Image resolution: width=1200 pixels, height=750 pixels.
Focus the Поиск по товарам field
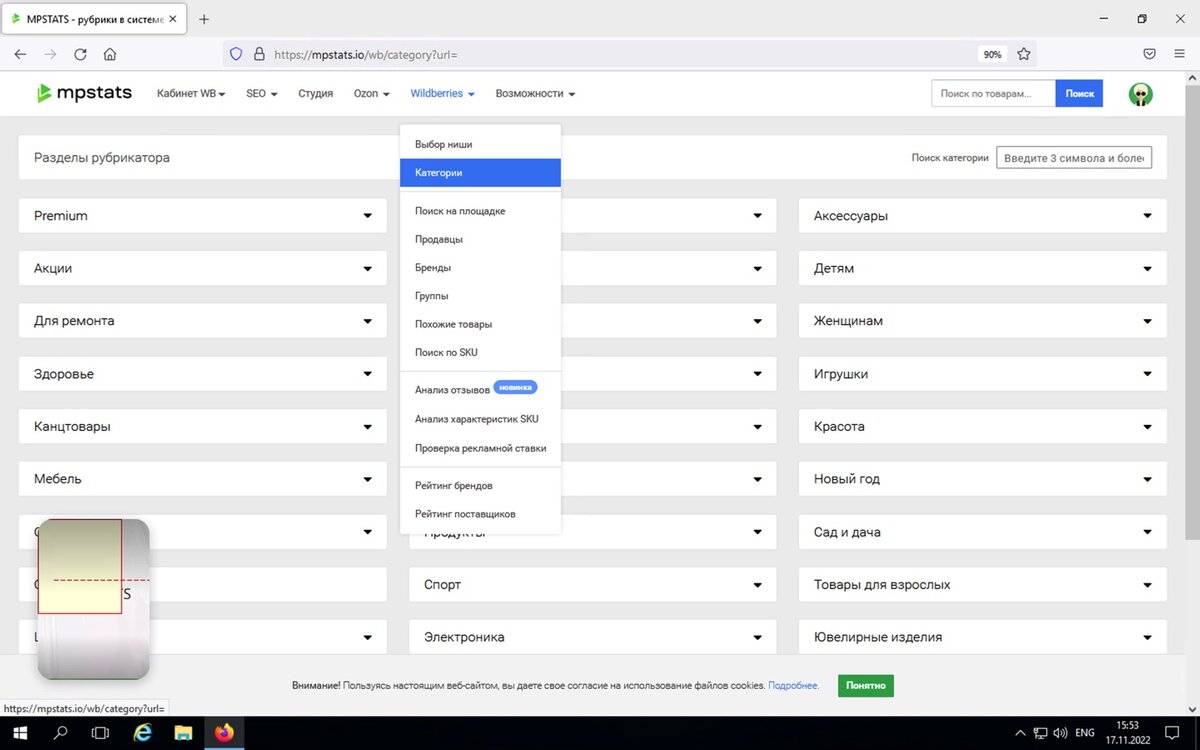[994, 94]
